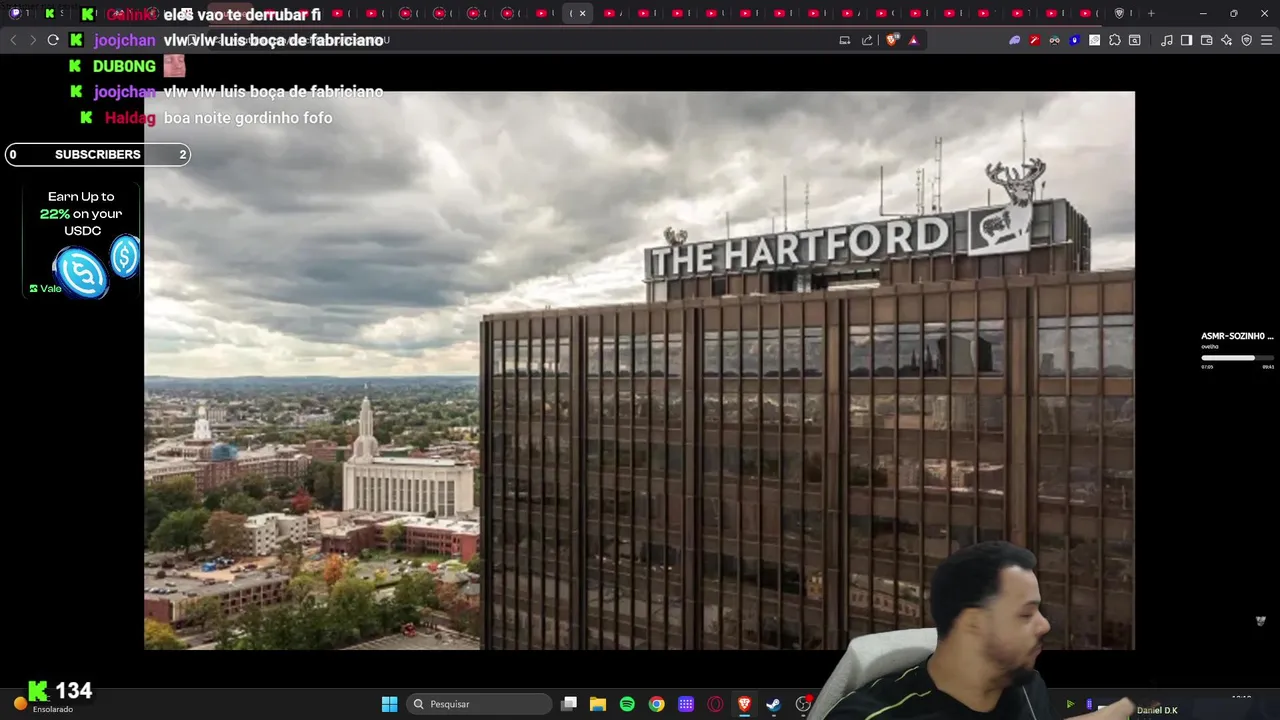Launch Google Chrome from the taskbar
The width and height of the screenshot is (1280, 720).
pyautogui.click(x=656, y=704)
